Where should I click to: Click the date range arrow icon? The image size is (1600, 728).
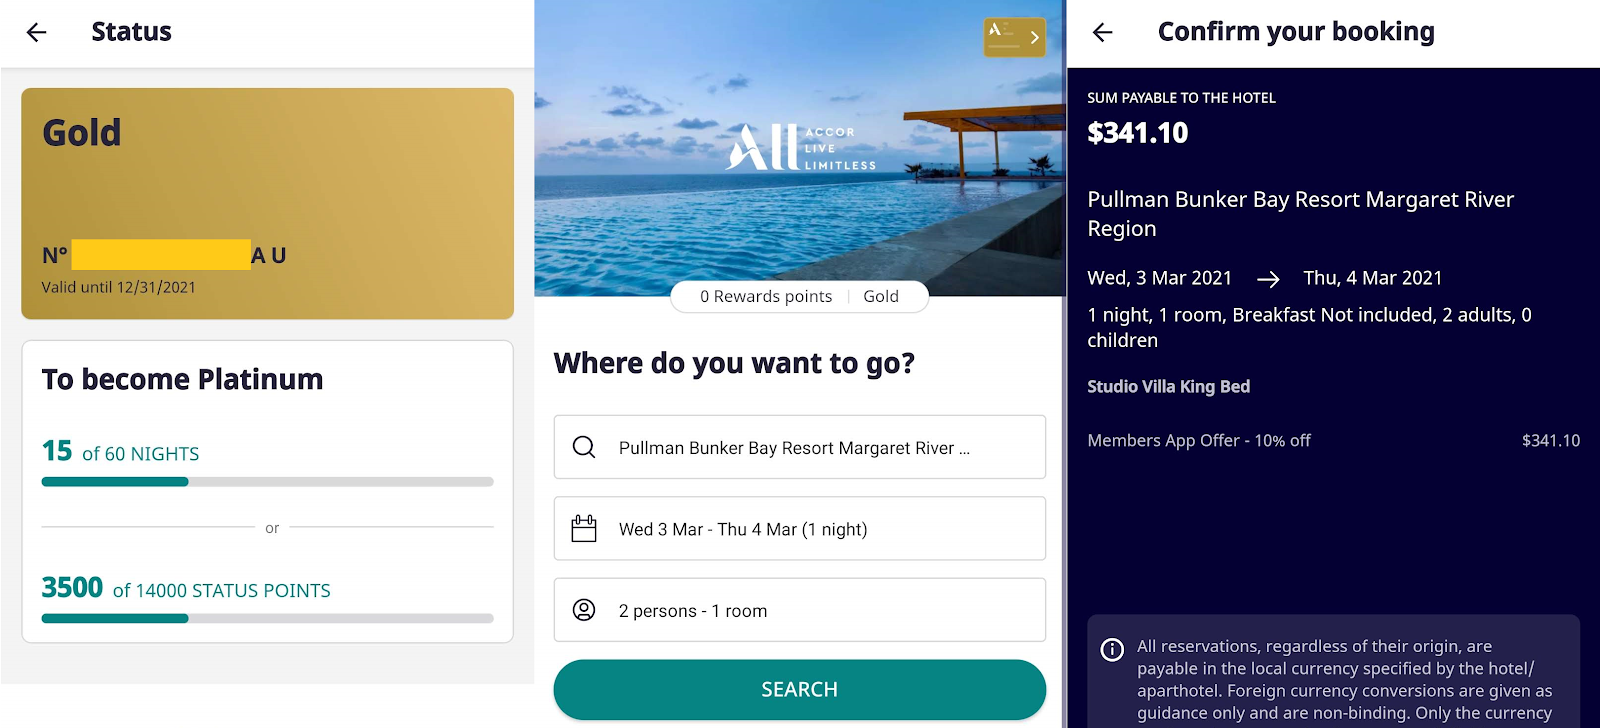1268,279
